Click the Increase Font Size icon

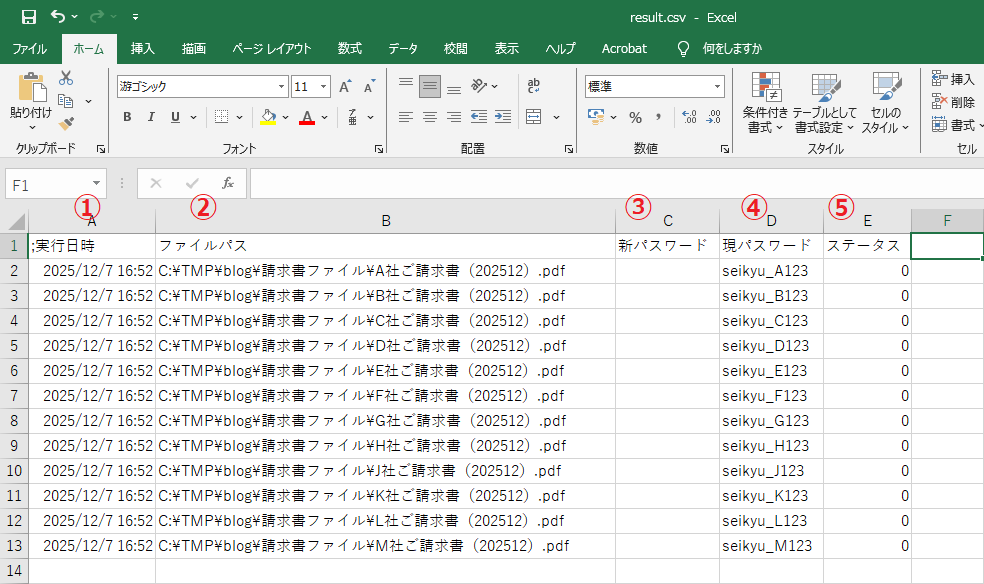coord(345,87)
